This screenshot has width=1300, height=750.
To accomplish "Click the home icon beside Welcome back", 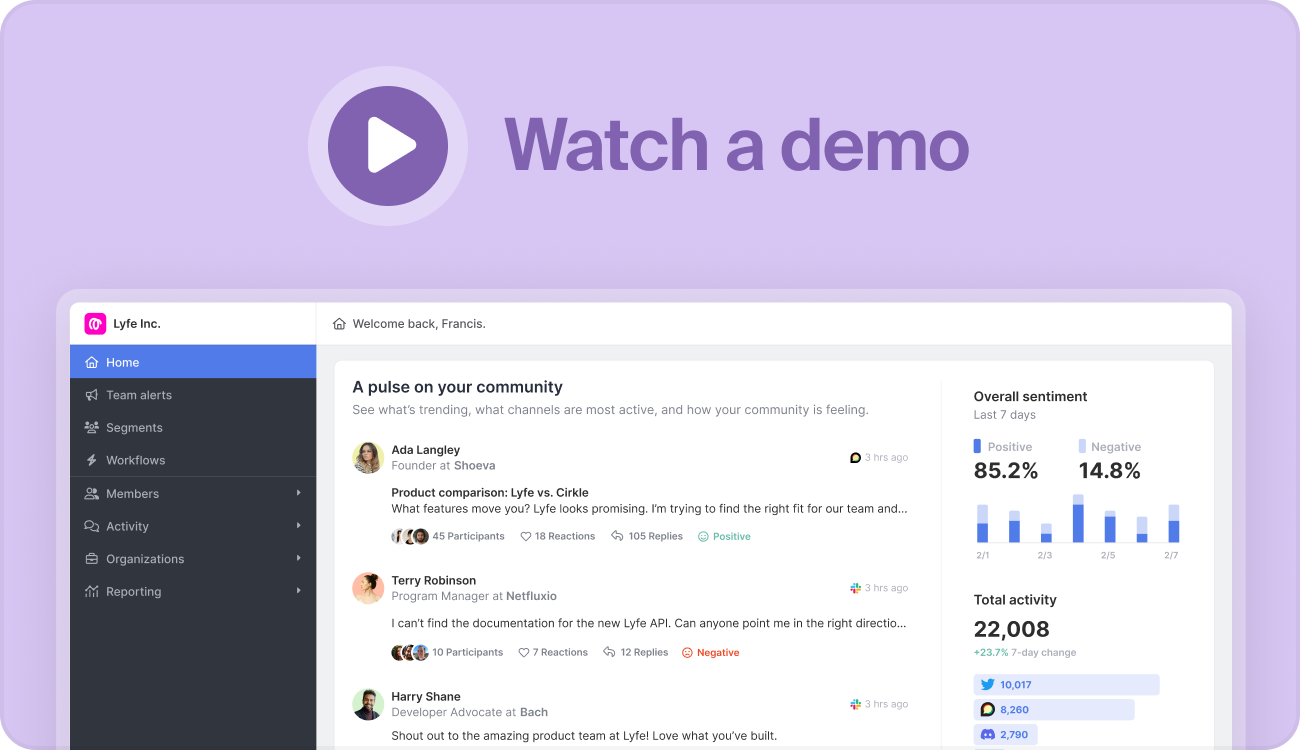I will coord(339,324).
